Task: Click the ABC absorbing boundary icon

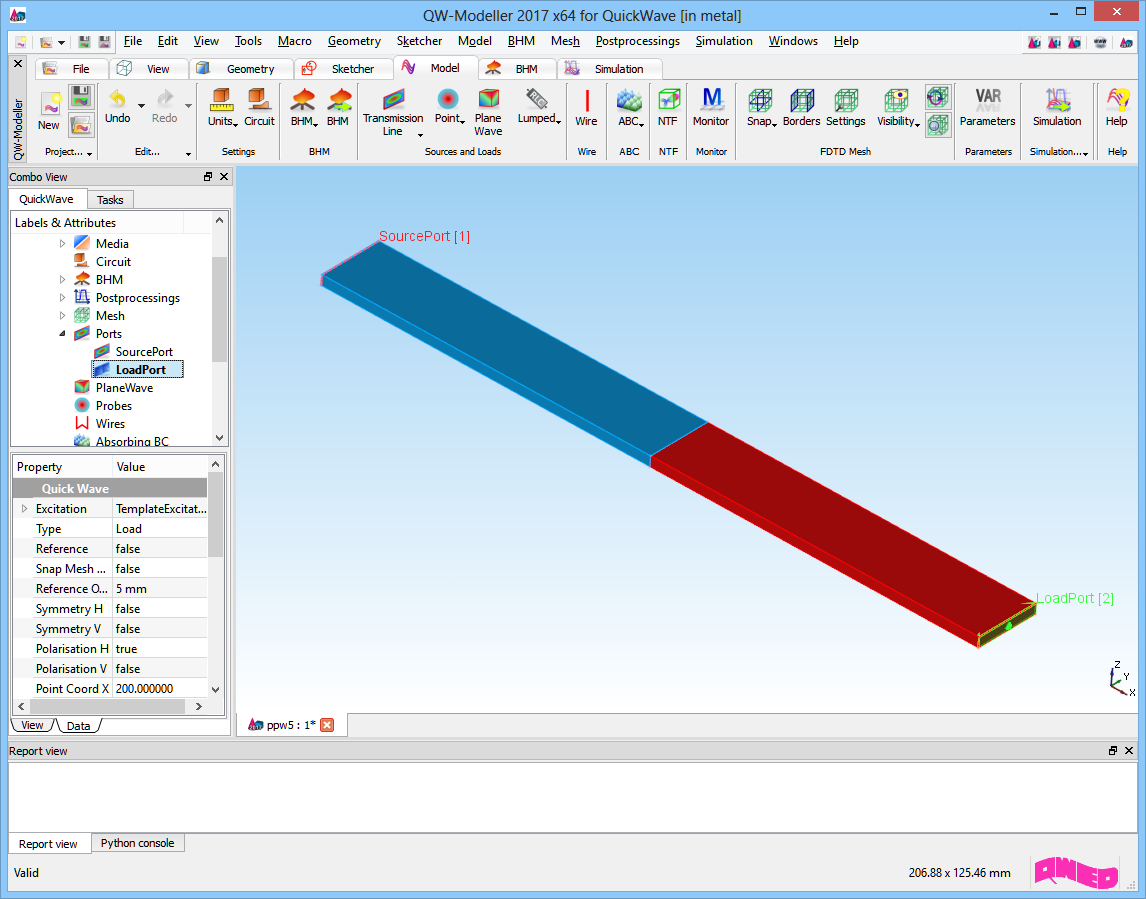Action: click(x=629, y=99)
